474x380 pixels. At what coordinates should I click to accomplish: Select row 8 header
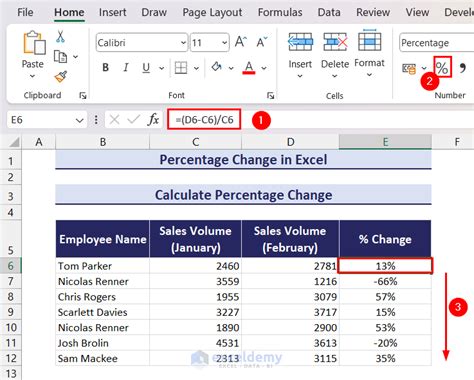pos(11,296)
